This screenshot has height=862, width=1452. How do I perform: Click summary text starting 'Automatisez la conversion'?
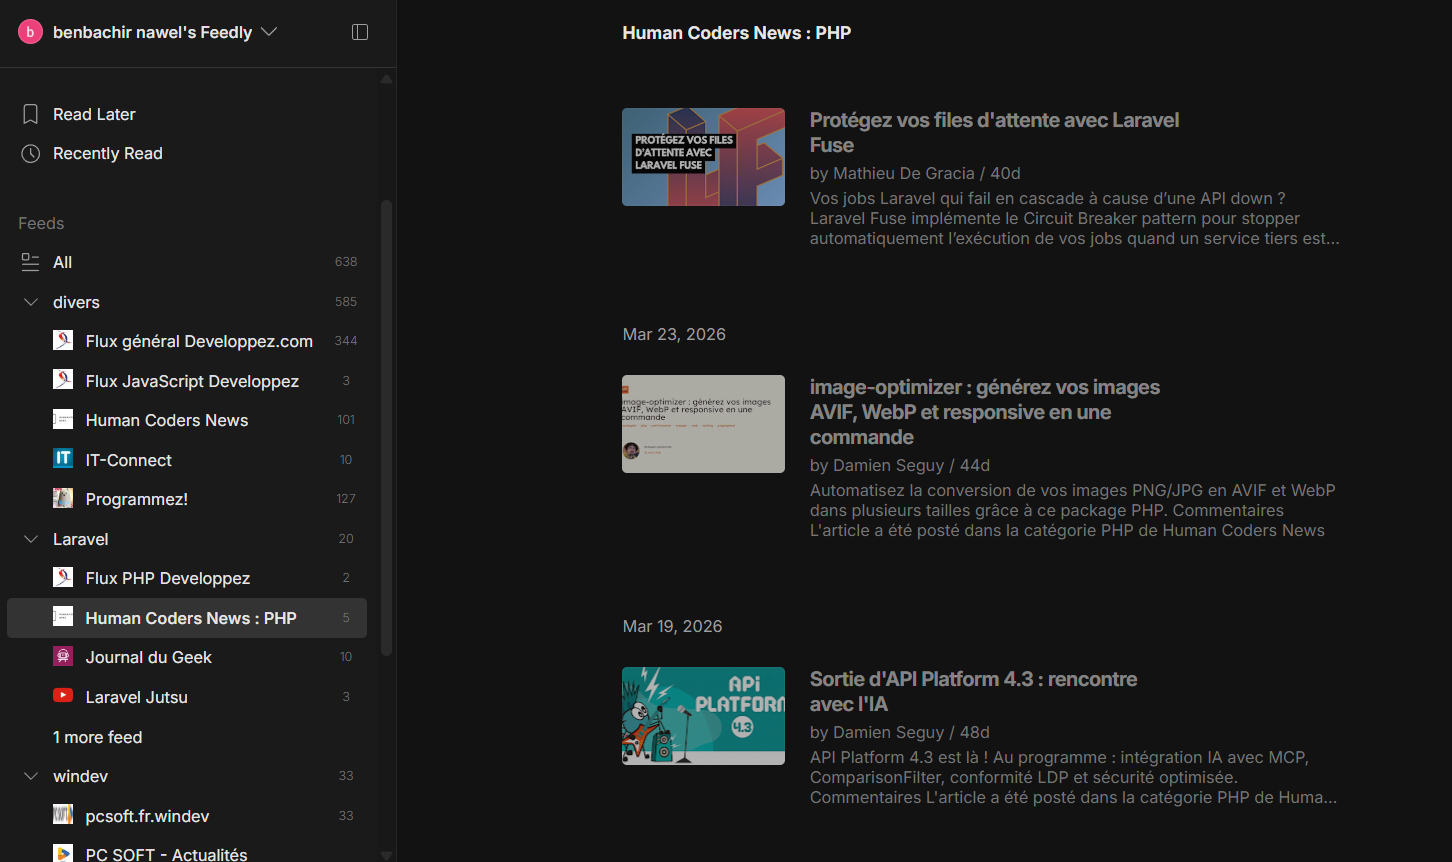(1072, 510)
